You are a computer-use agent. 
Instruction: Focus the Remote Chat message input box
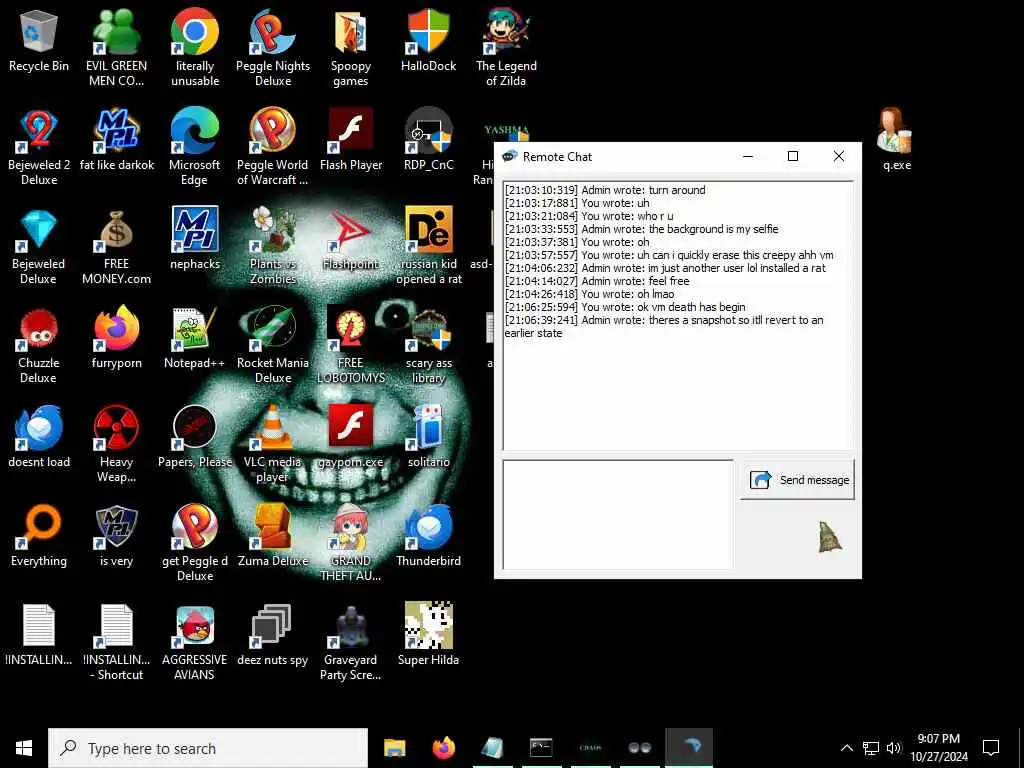pos(618,515)
